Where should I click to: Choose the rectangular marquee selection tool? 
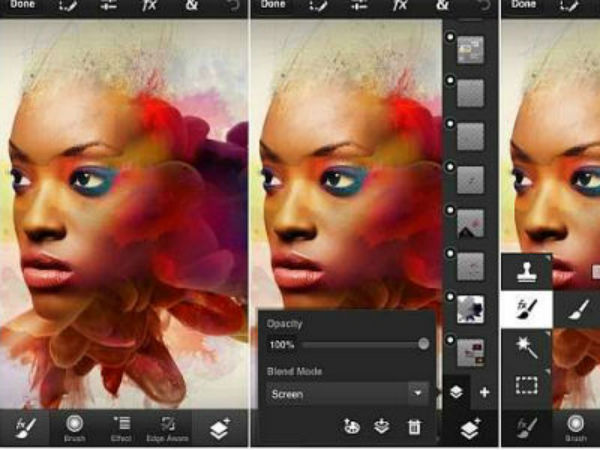(525, 385)
